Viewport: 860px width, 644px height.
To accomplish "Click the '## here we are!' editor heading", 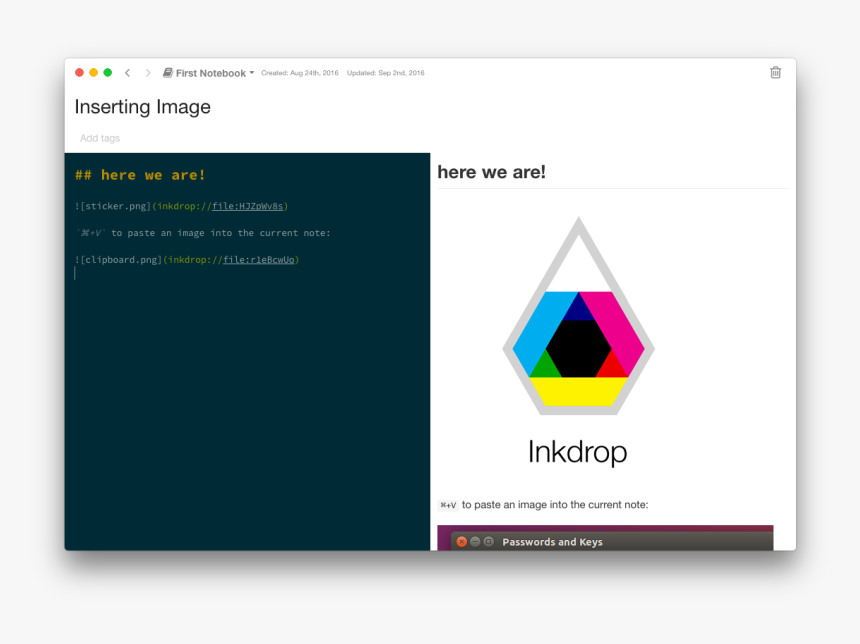I will pyautogui.click(x=140, y=175).
